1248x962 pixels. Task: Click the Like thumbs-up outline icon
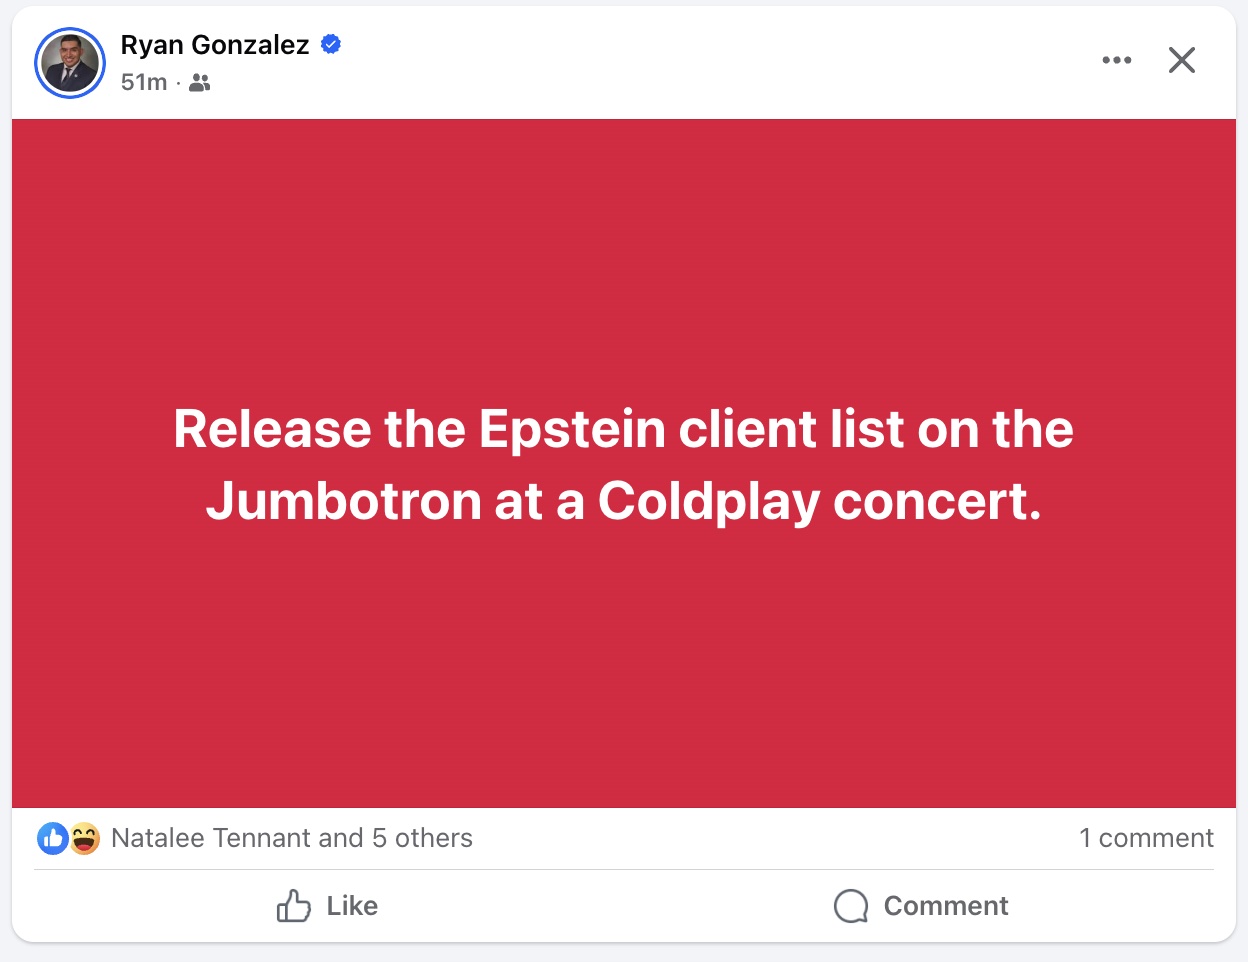click(292, 905)
